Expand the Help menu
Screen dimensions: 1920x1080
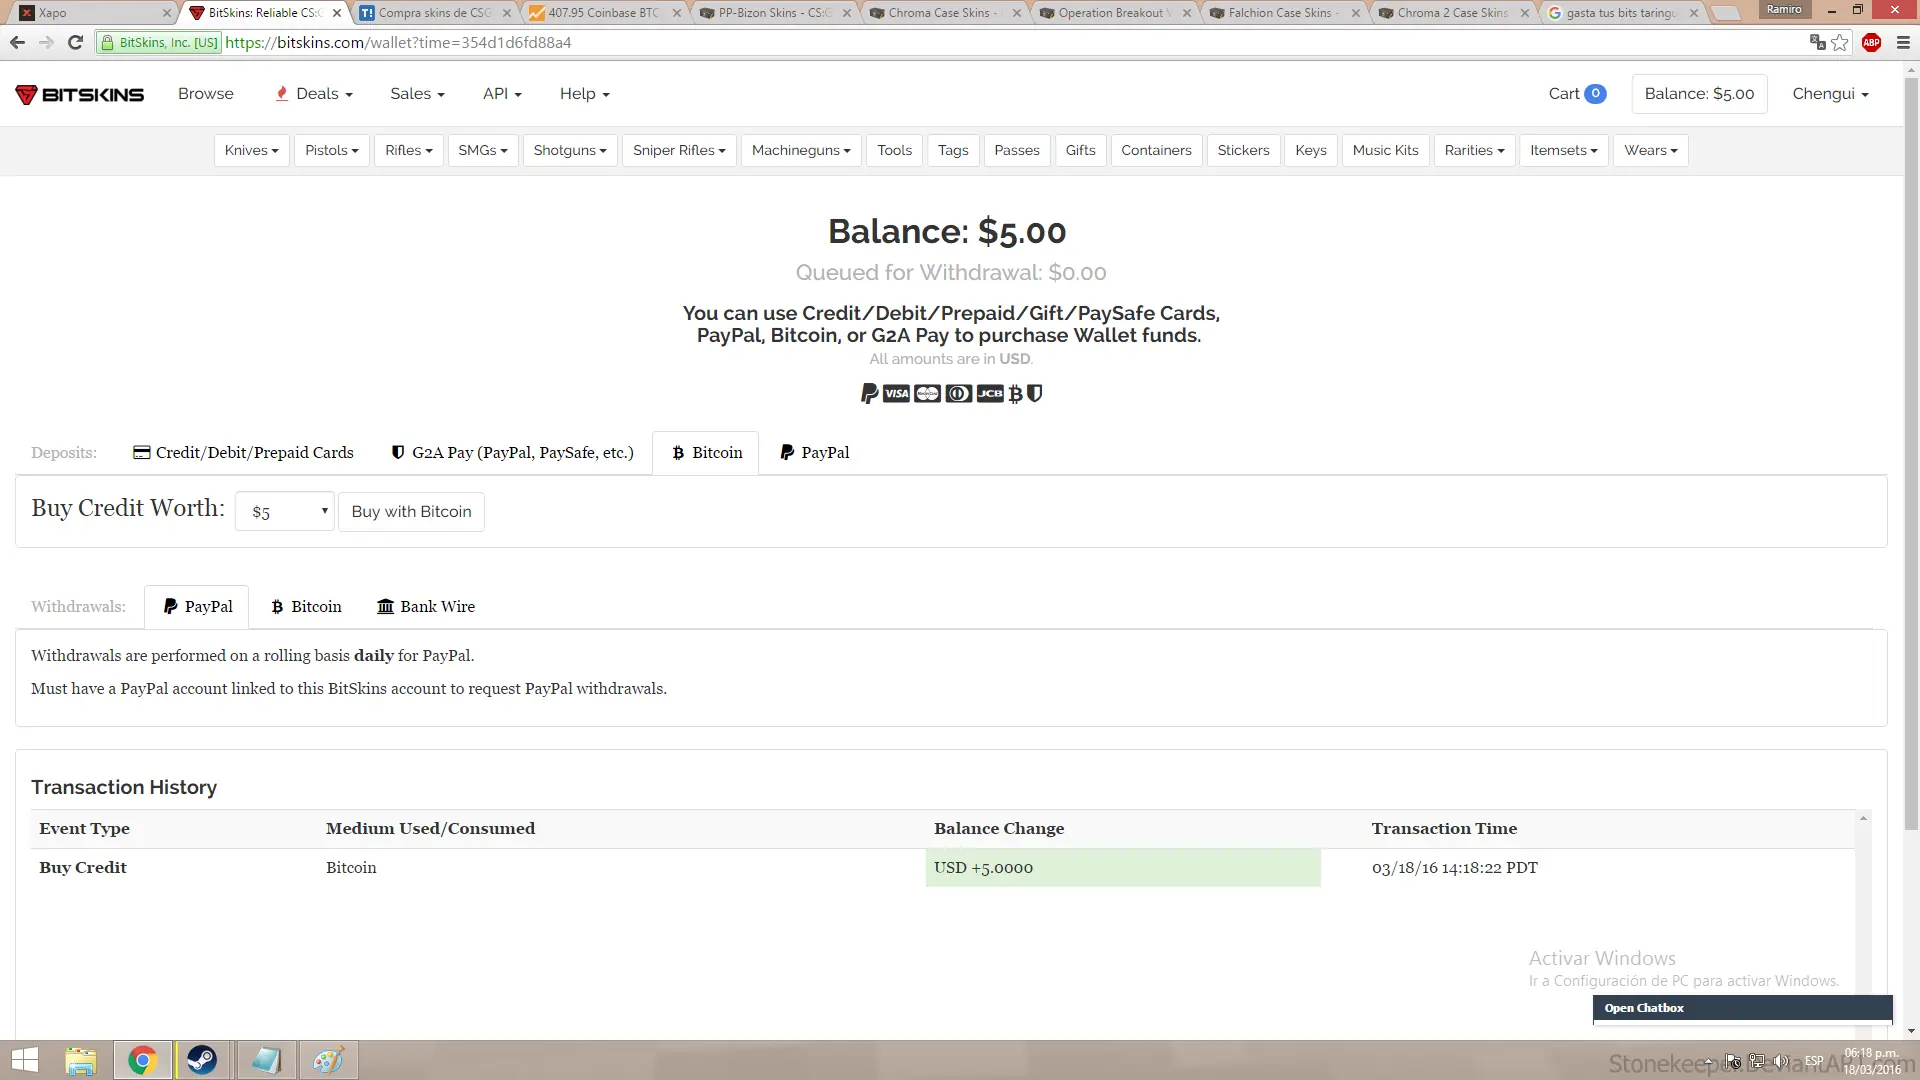point(584,94)
